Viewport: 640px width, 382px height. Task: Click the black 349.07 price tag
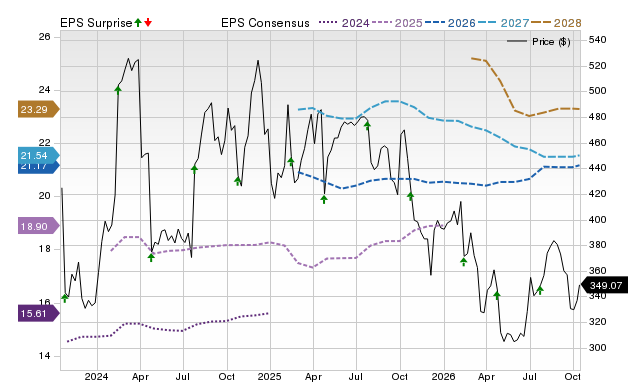pos(604,285)
